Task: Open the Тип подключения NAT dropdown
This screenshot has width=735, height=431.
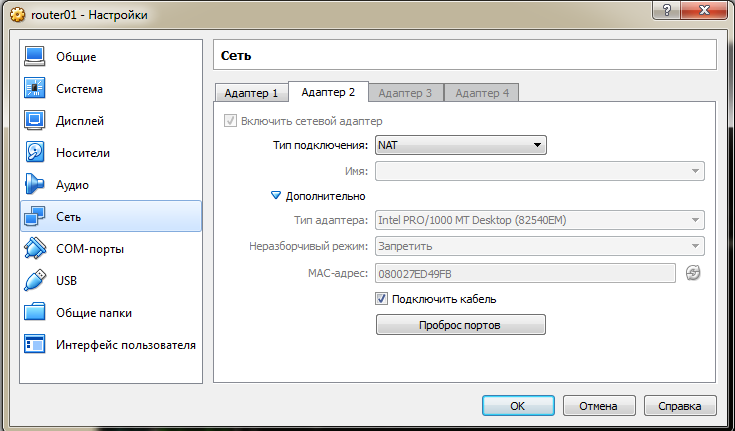Action: (461, 145)
